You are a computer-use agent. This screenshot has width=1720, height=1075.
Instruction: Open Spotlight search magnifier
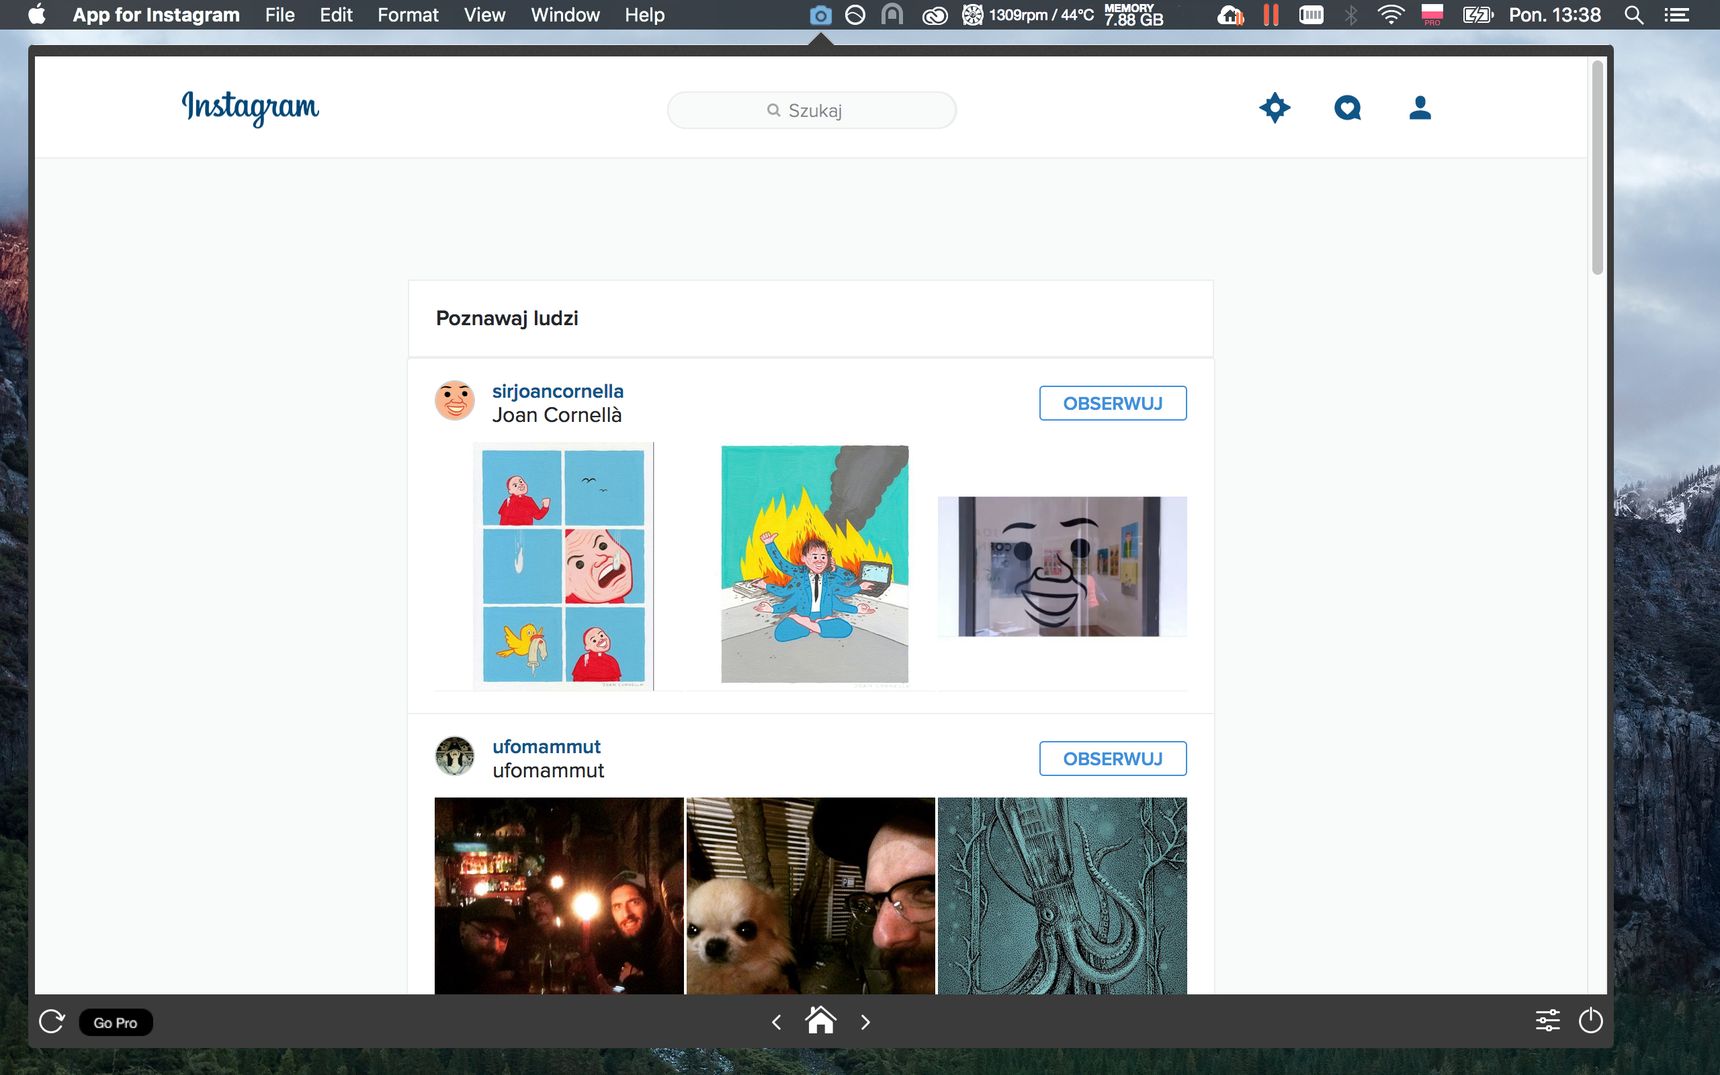[1634, 15]
